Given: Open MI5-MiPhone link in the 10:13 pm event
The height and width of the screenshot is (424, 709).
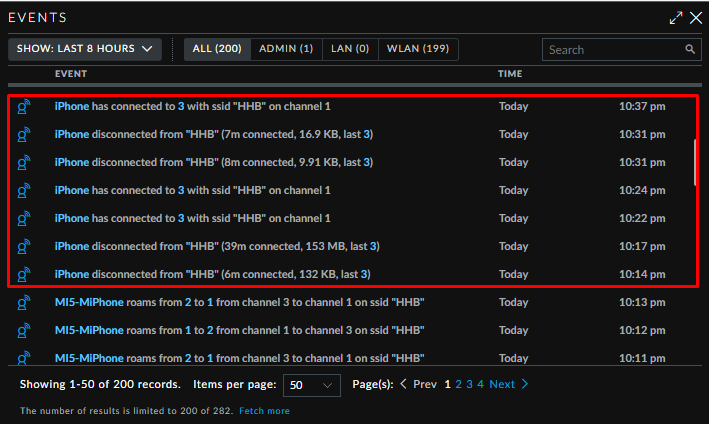Looking at the screenshot, I should 89,302.
